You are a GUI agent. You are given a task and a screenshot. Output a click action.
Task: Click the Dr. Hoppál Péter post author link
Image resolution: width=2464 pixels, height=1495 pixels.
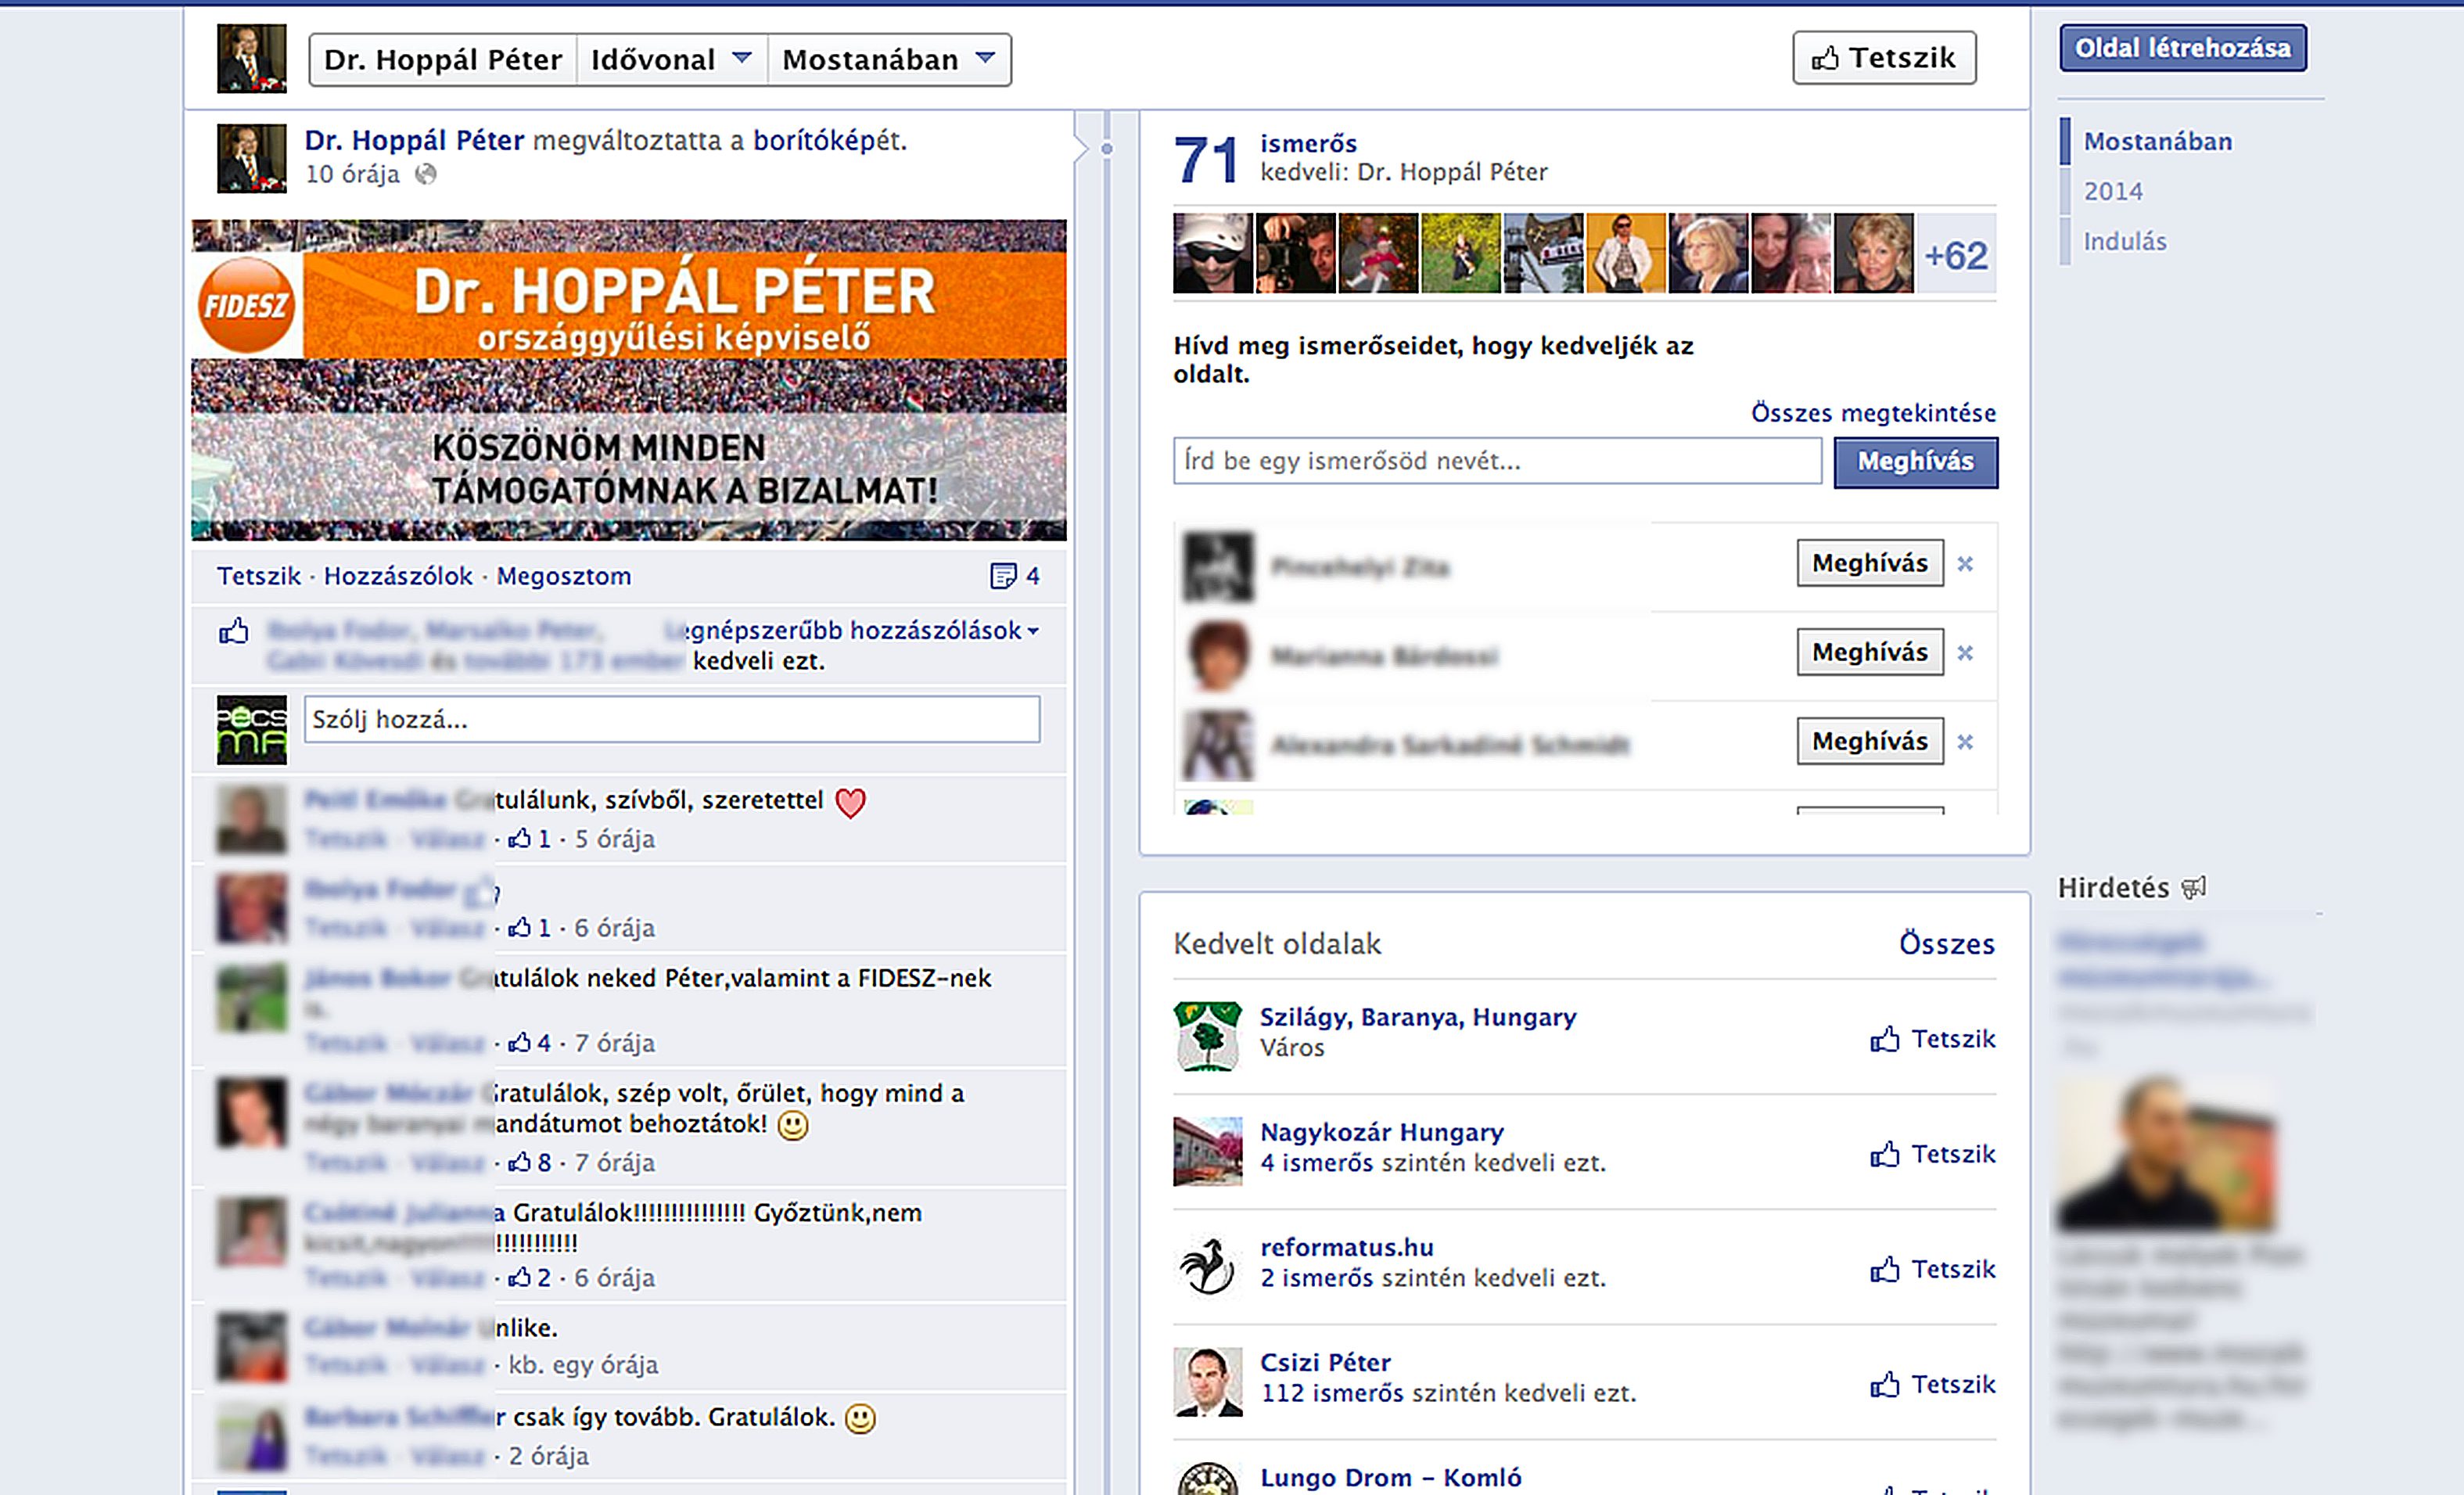[414, 140]
